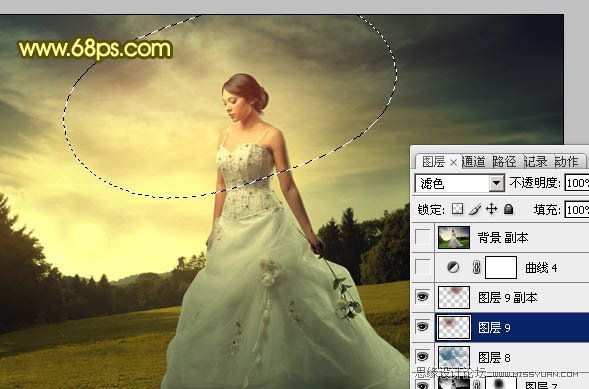The height and width of the screenshot is (389, 589).
Task: Select the layer named 背景 副本
Action: click(x=502, y=238)
